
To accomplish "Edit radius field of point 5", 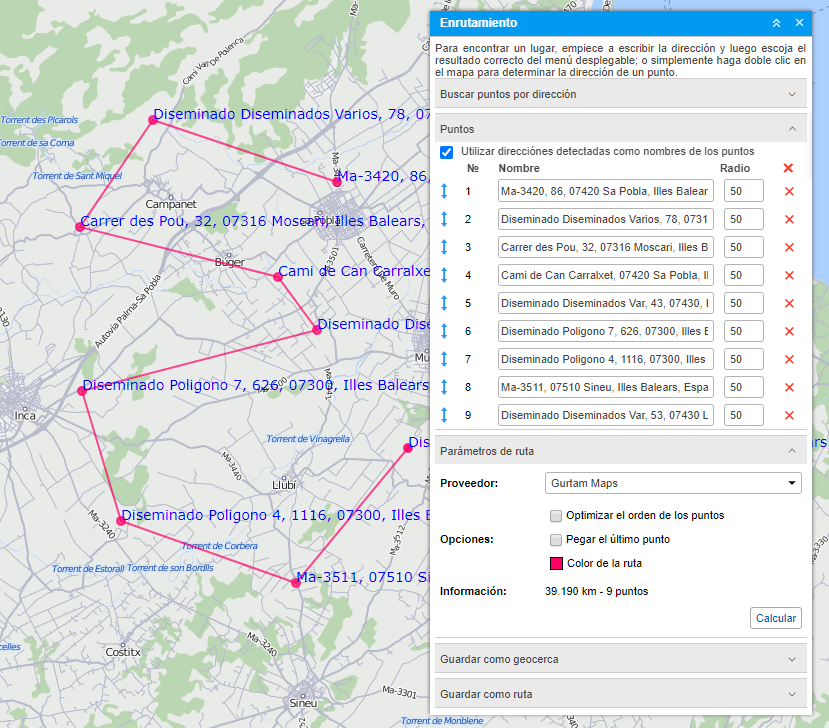I will click(743, 303).
